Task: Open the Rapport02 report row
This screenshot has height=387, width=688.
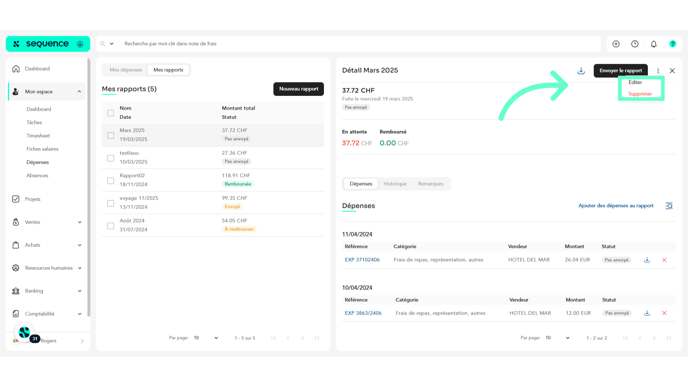Action: click(x=213, y=180)
